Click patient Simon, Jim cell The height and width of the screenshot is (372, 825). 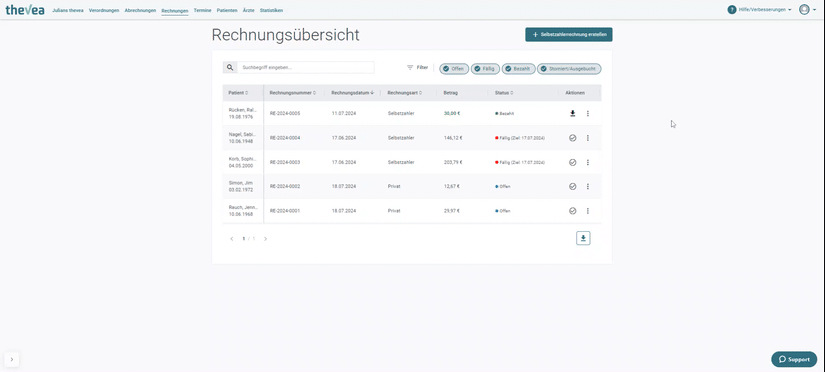(243, 186)
